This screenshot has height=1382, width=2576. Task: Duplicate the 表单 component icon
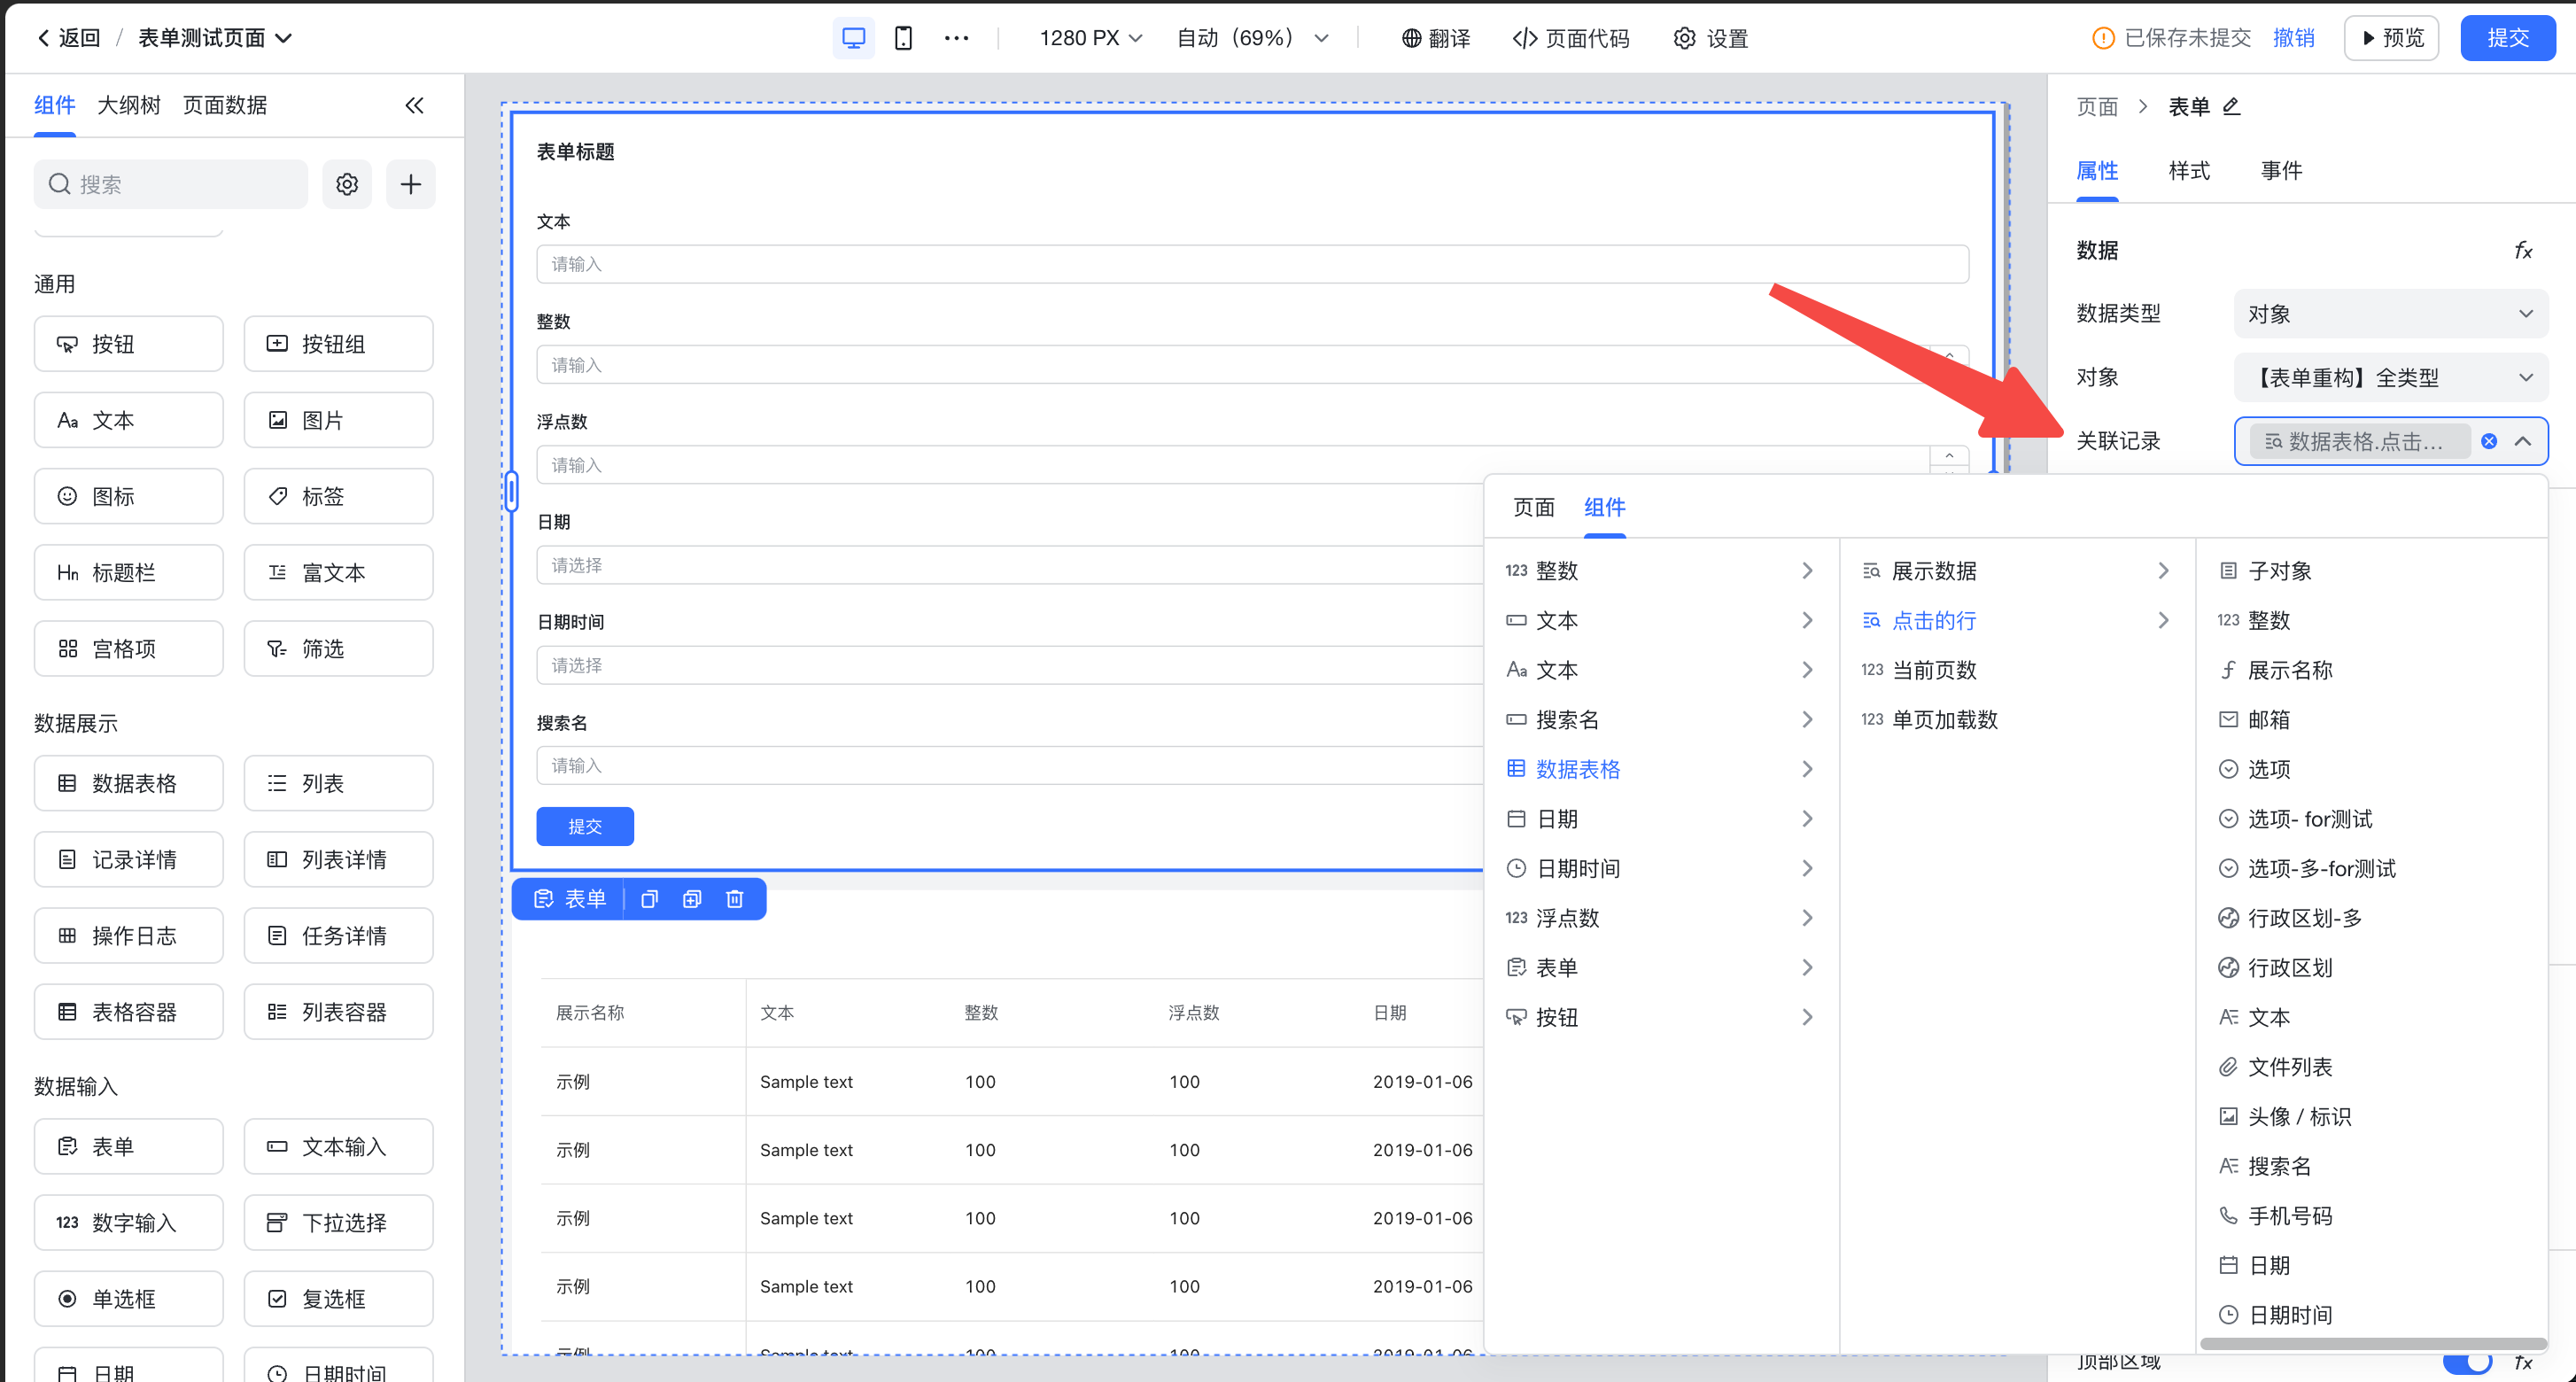(x=692, y=899)
